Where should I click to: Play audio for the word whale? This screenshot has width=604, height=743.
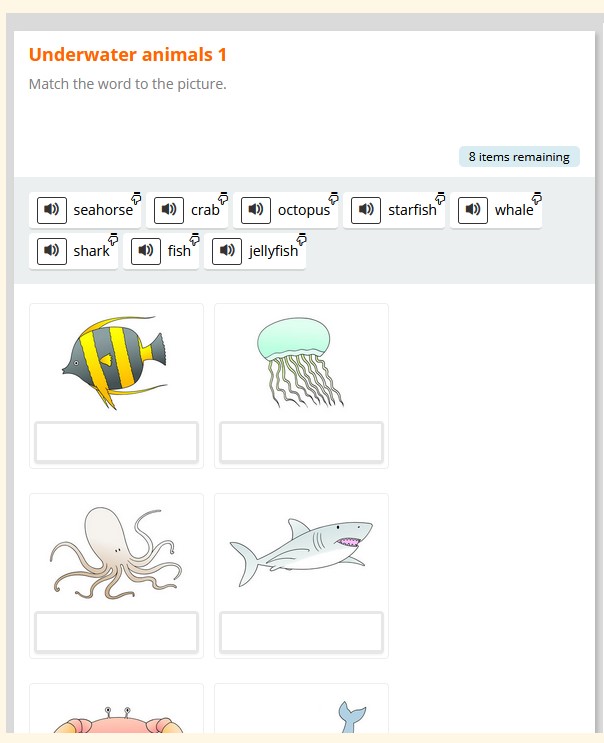[473, 210]
